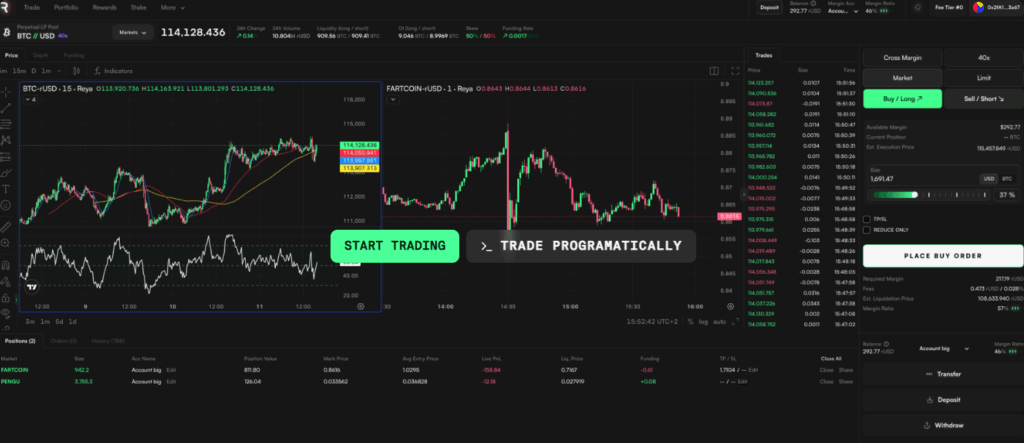Screen dimensions: 1024x443
Task: Check the Reduce Only option
Action: tap(867, 229)
